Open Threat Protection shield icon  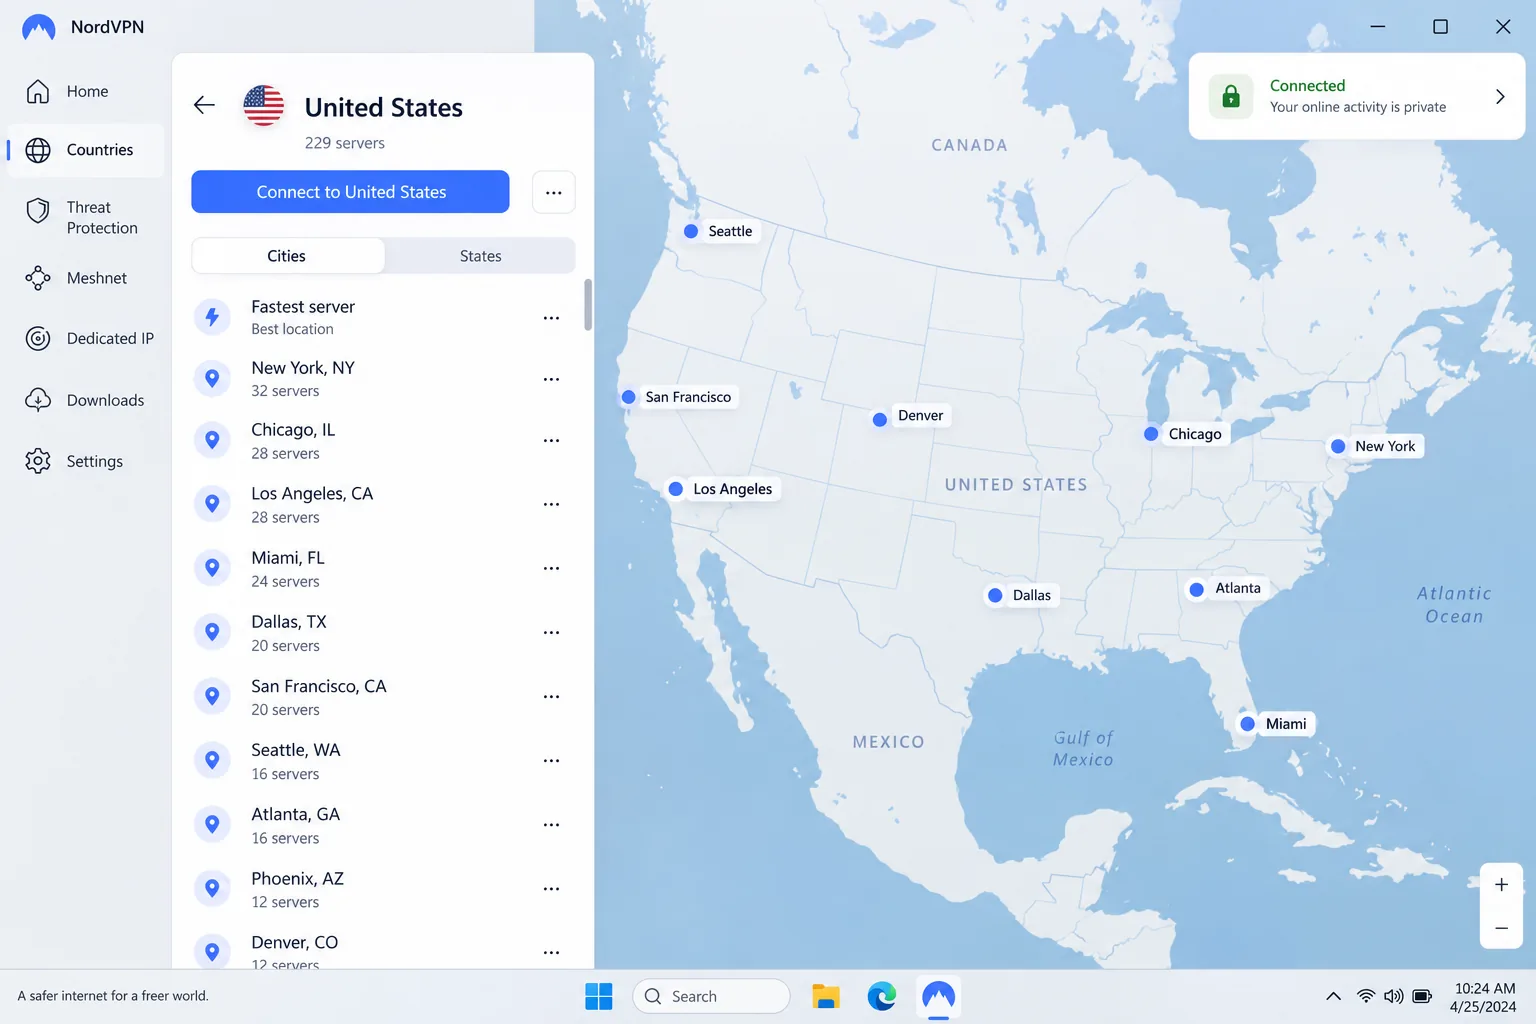pos(38,210)
